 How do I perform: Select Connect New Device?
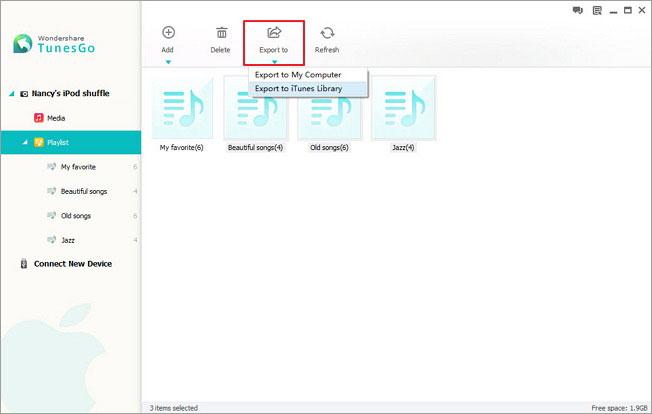(72, 264)
